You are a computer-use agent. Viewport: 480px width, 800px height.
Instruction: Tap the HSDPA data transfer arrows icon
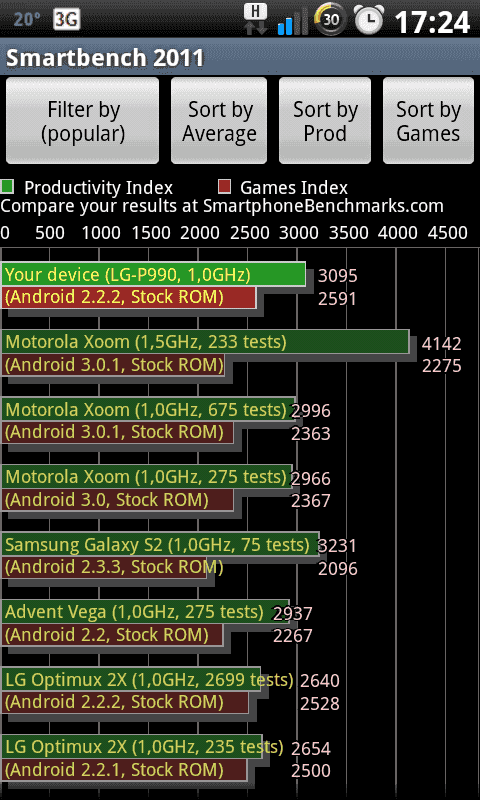(256, 19)
